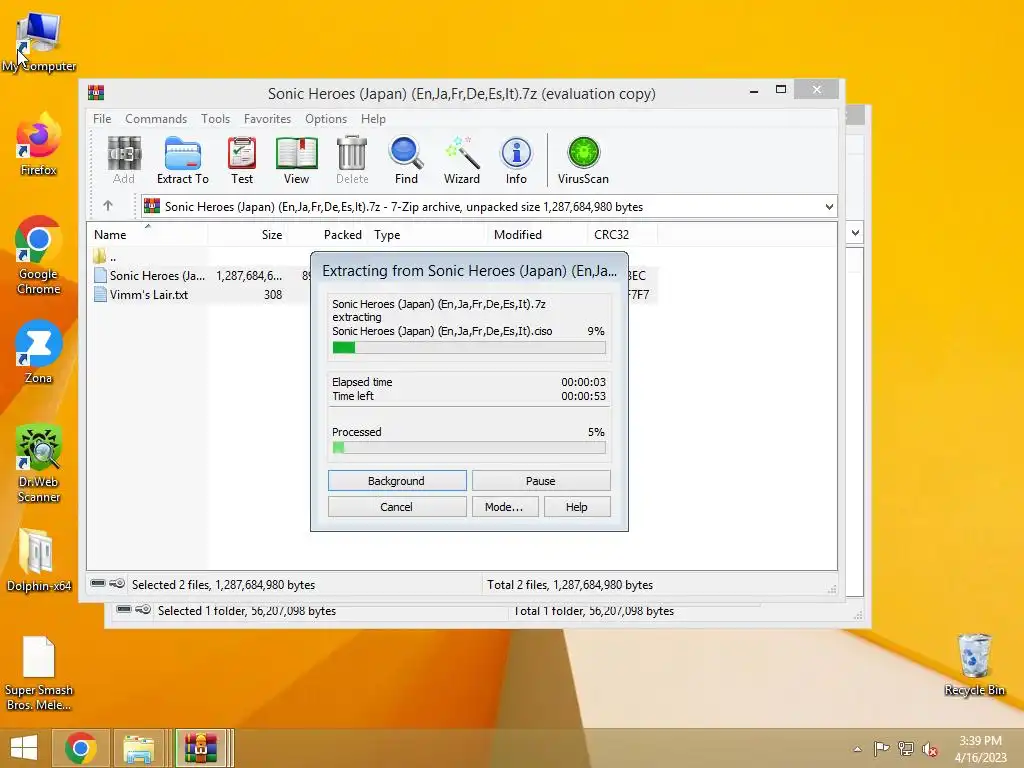This screenshot has width=1024, height=768.
Task: Expand the archive path dropdown
Action: click(x=829, y=206)
